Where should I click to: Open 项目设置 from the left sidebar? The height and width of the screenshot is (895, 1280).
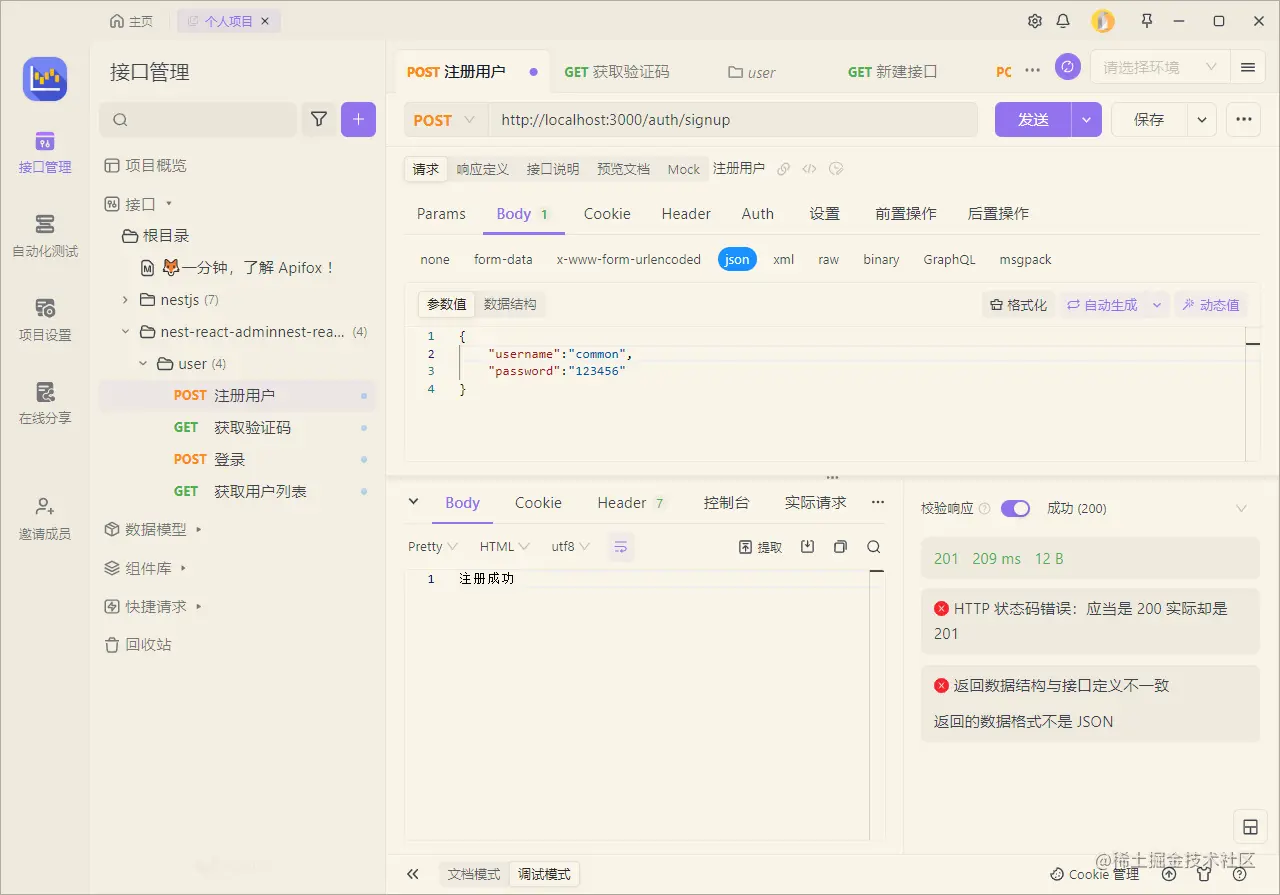coord(44,320)
